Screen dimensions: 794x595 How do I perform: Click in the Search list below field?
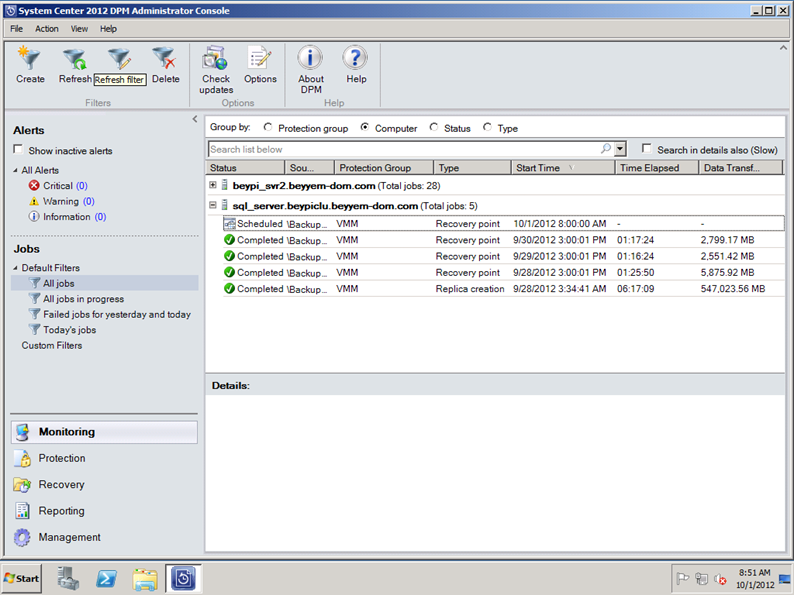pyautogui.click(x=403, y=149)
